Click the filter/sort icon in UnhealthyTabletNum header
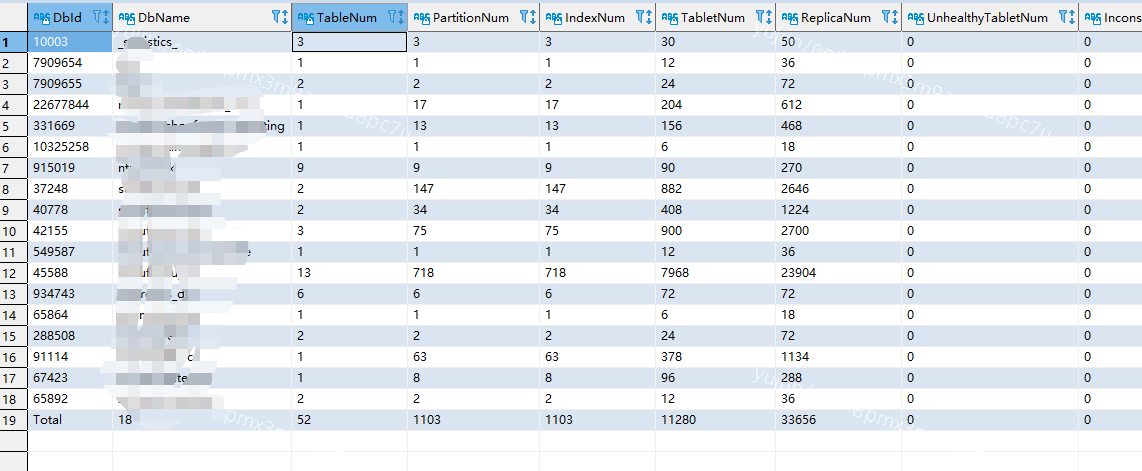The width and height of the screenshot is (1142, 471). tap(1065, 17)
